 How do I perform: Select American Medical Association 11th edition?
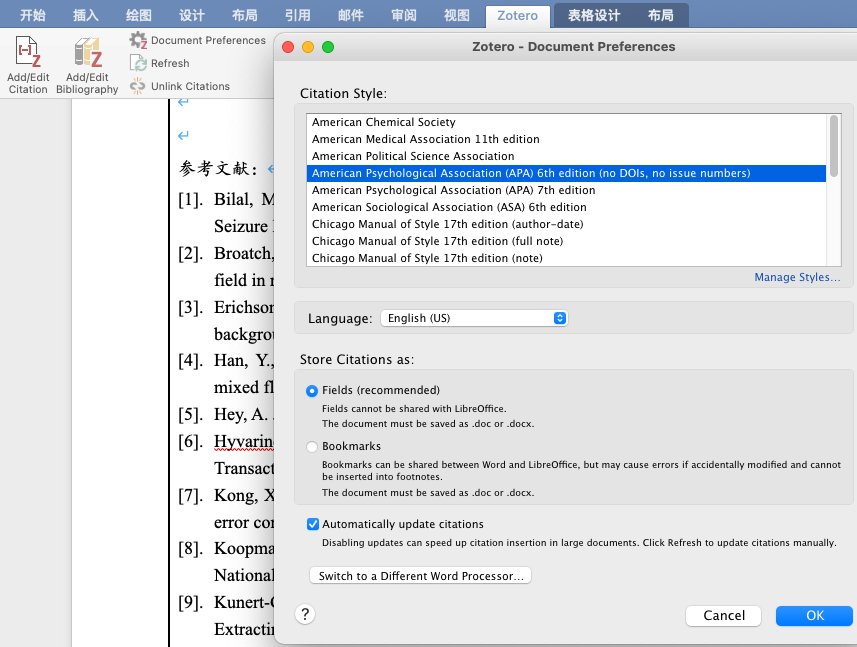(x=566, y=139)
